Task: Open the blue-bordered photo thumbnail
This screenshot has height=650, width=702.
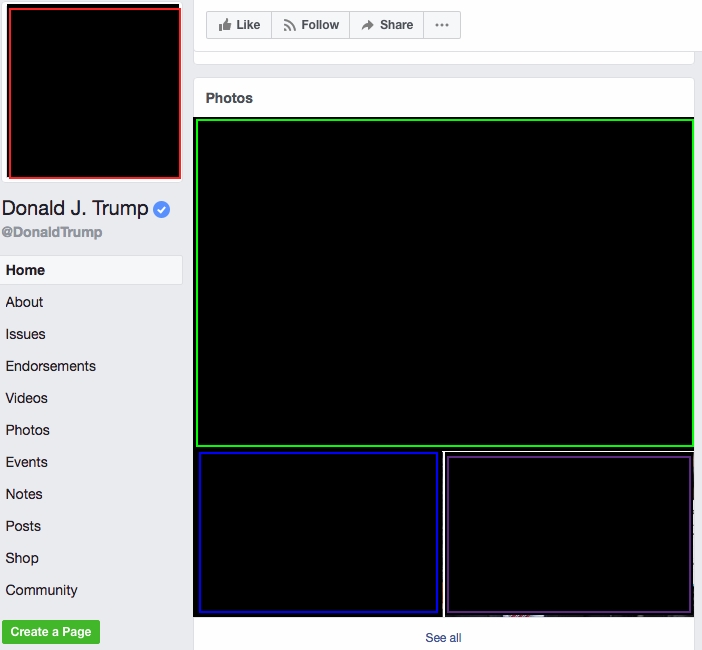Action: (318, 532)
